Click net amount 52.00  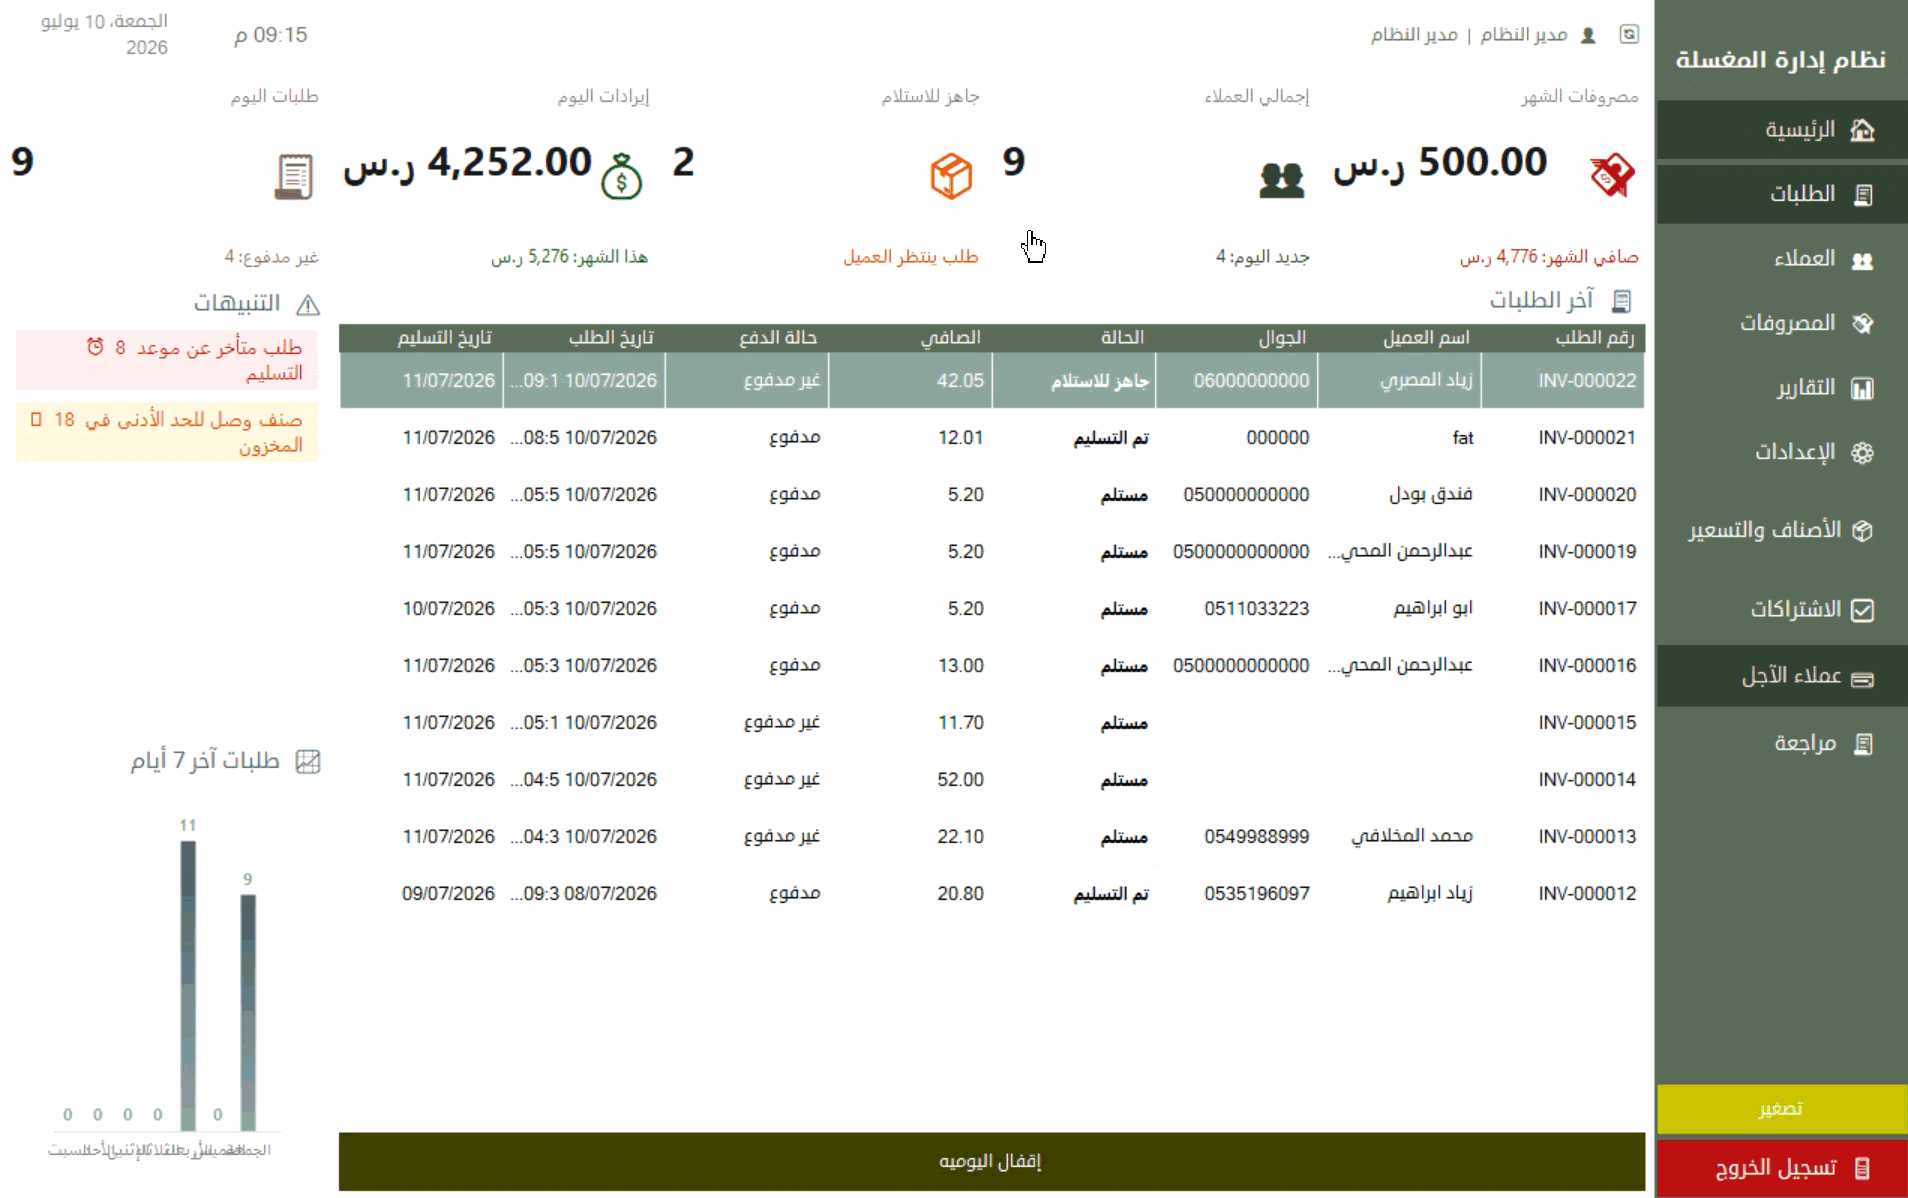click(x=960, y=779)
